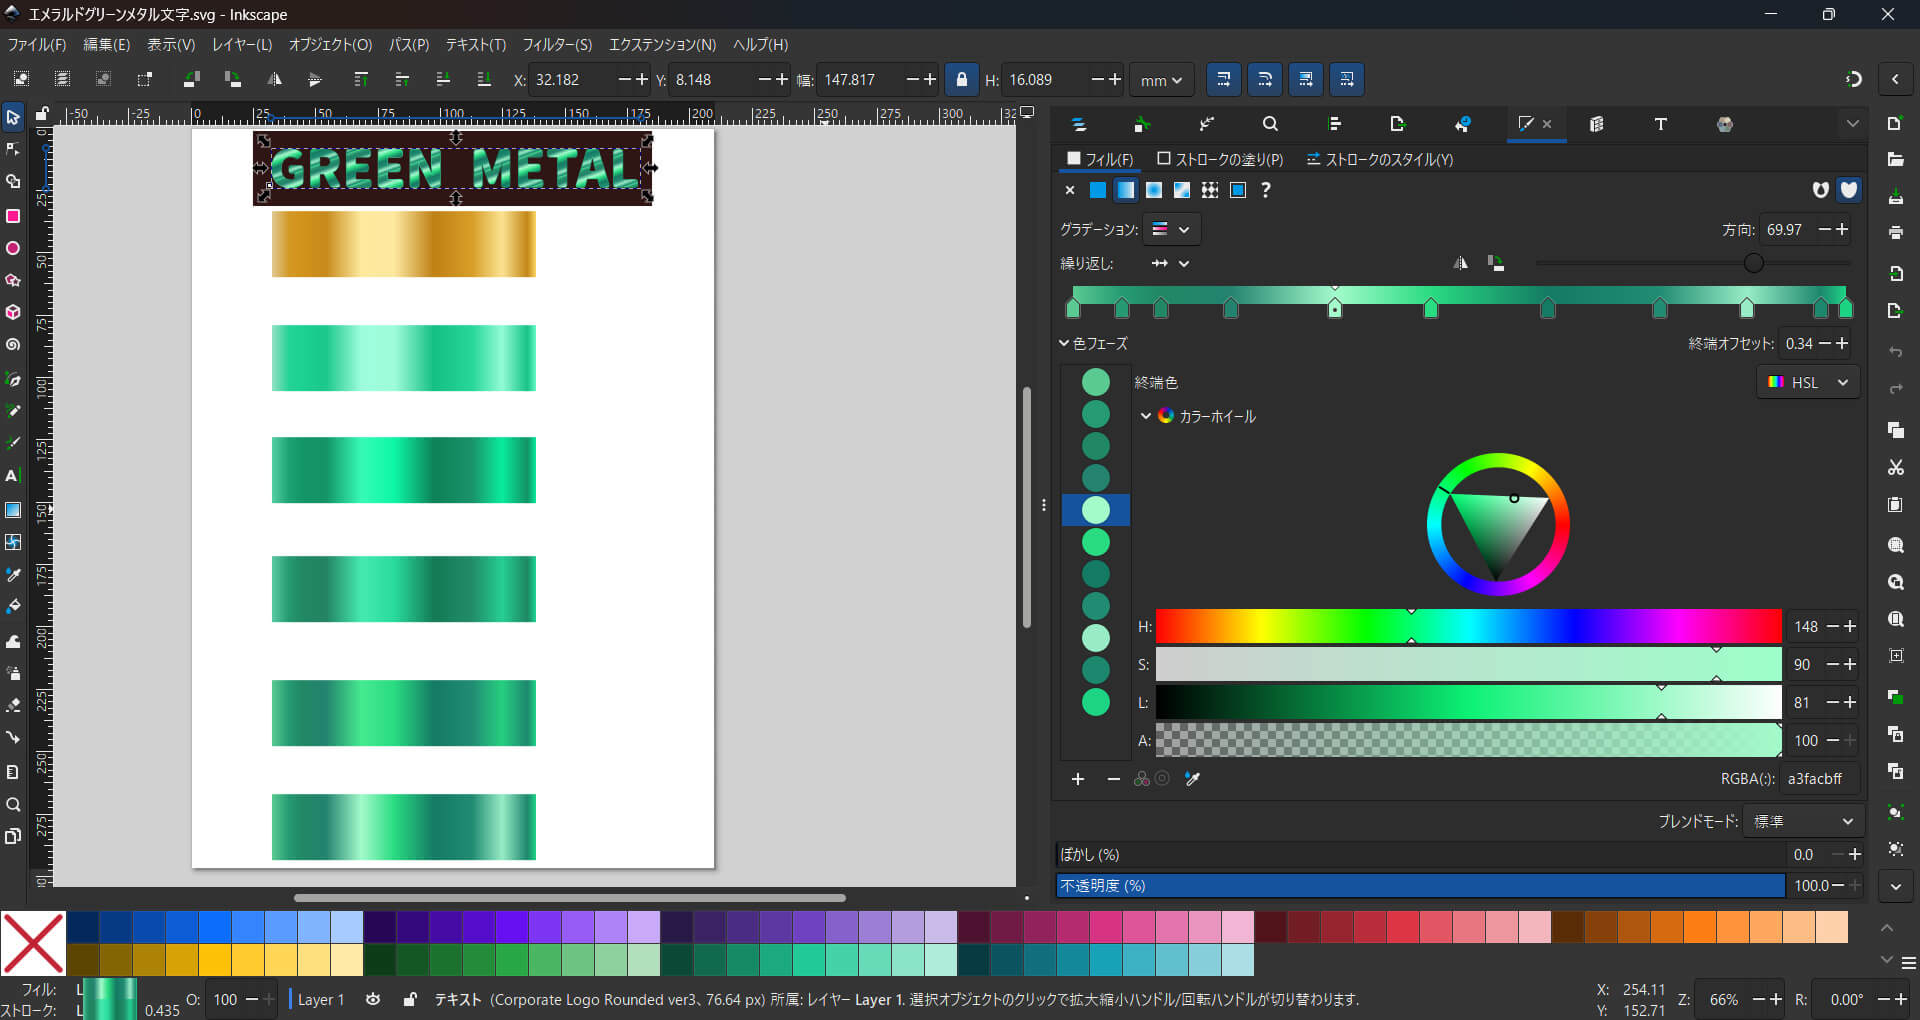Select the Connector tool
This screenshot has height=1020, width=1920.
point(13,738)
